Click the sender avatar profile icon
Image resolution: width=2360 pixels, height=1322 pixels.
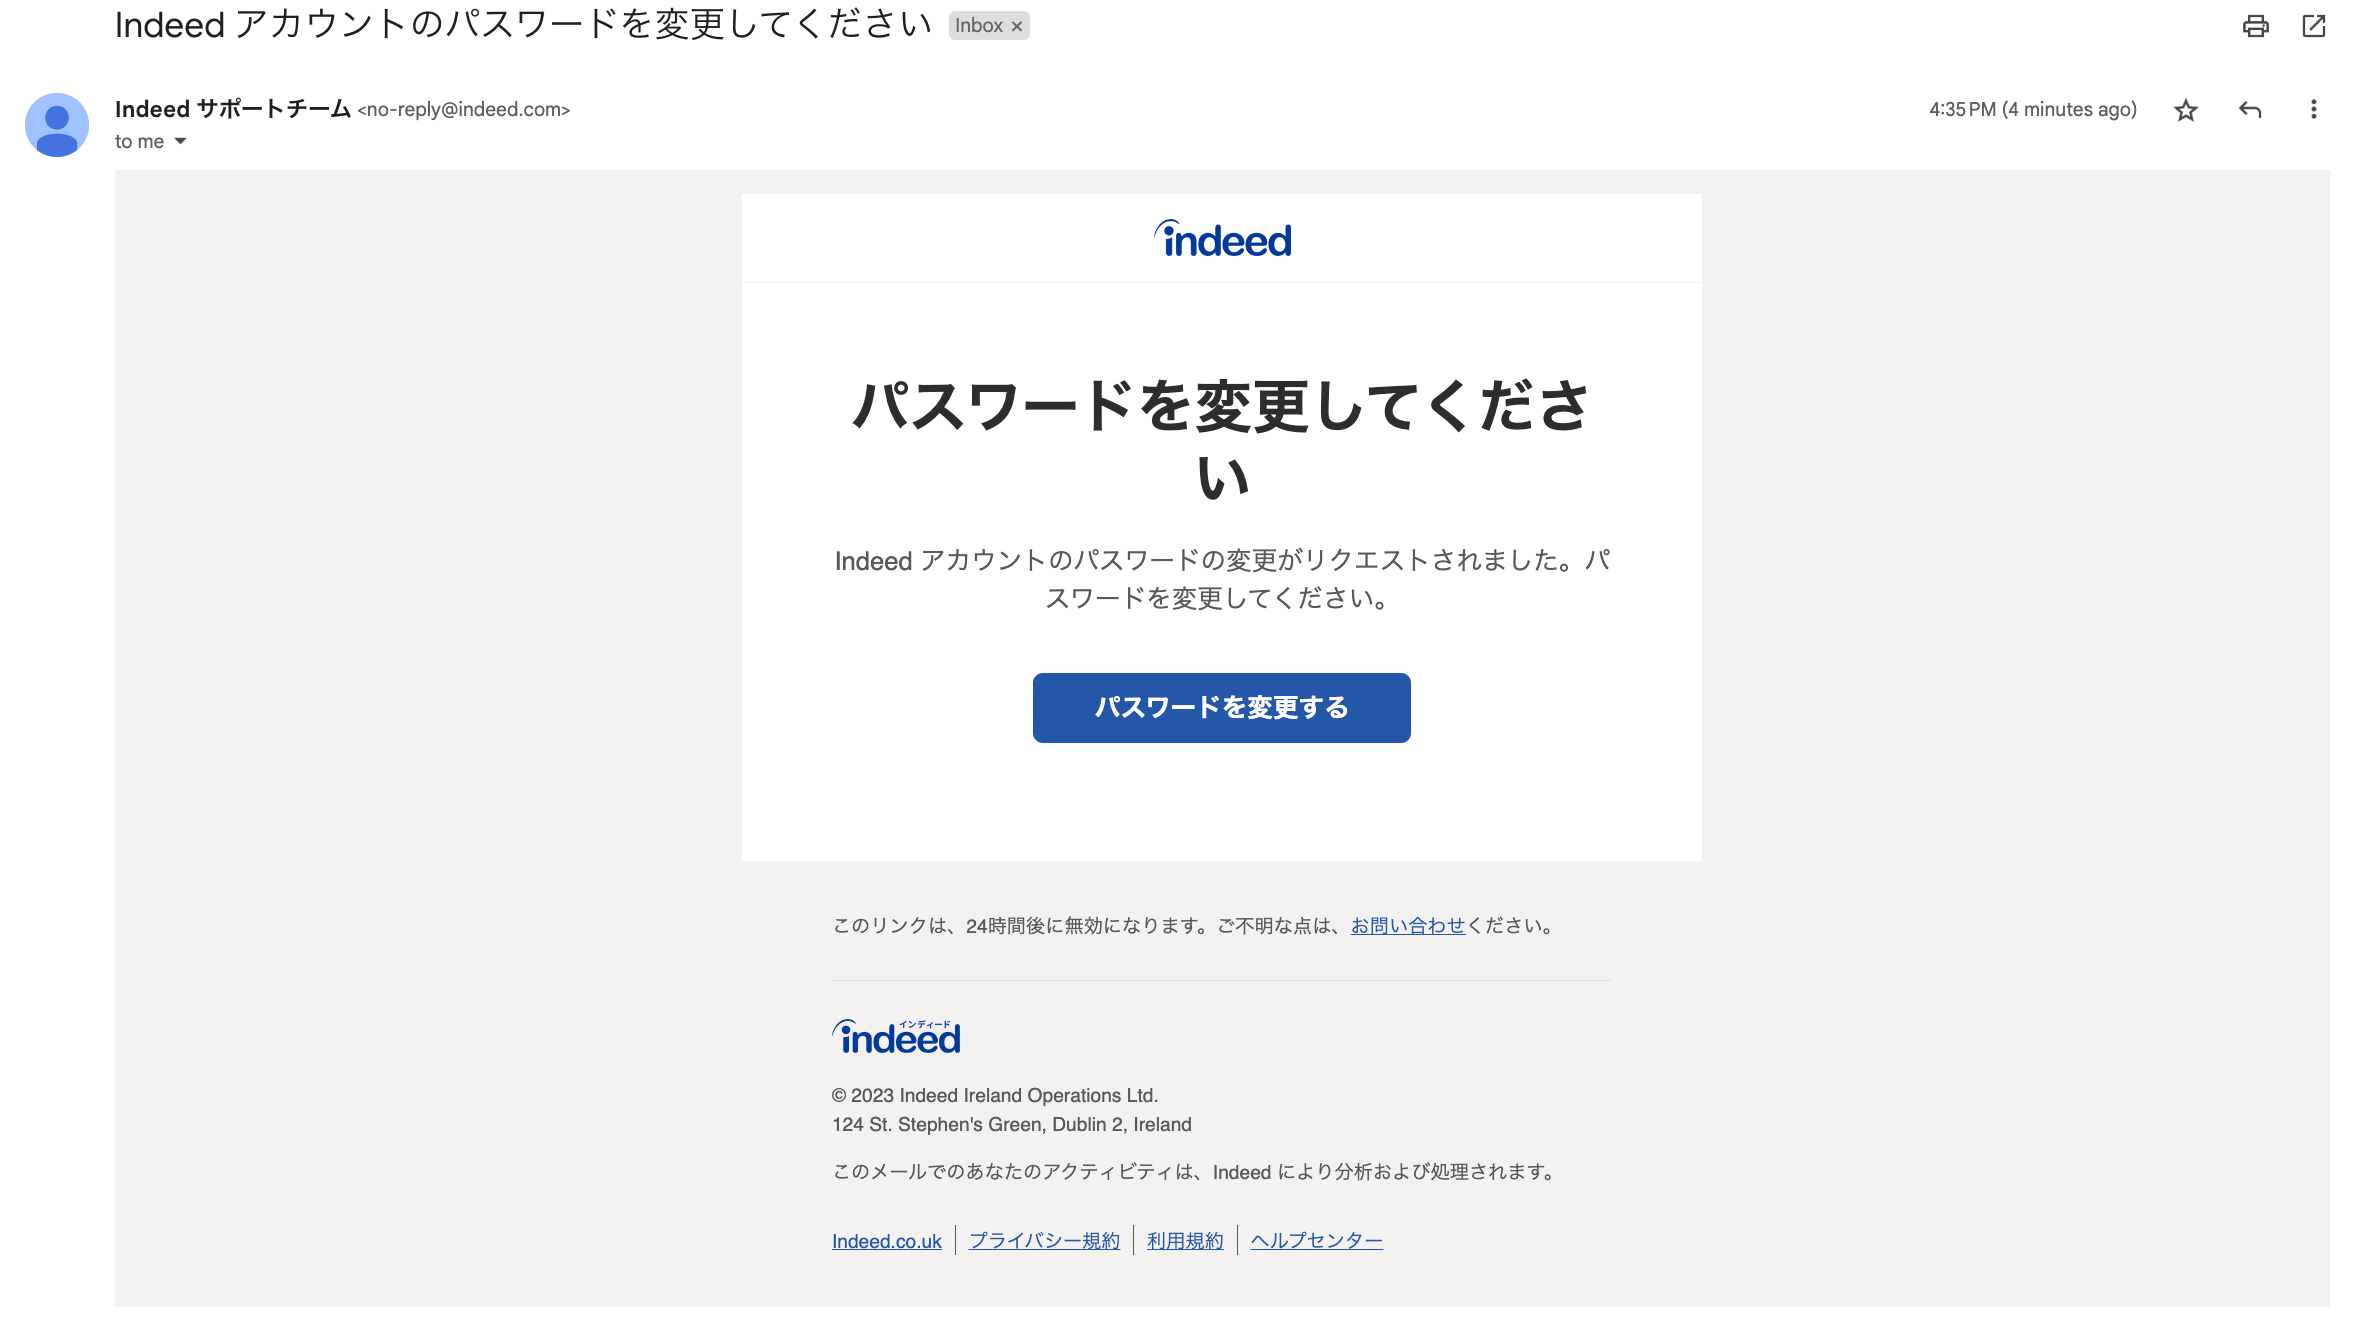(x=57, y=125)
